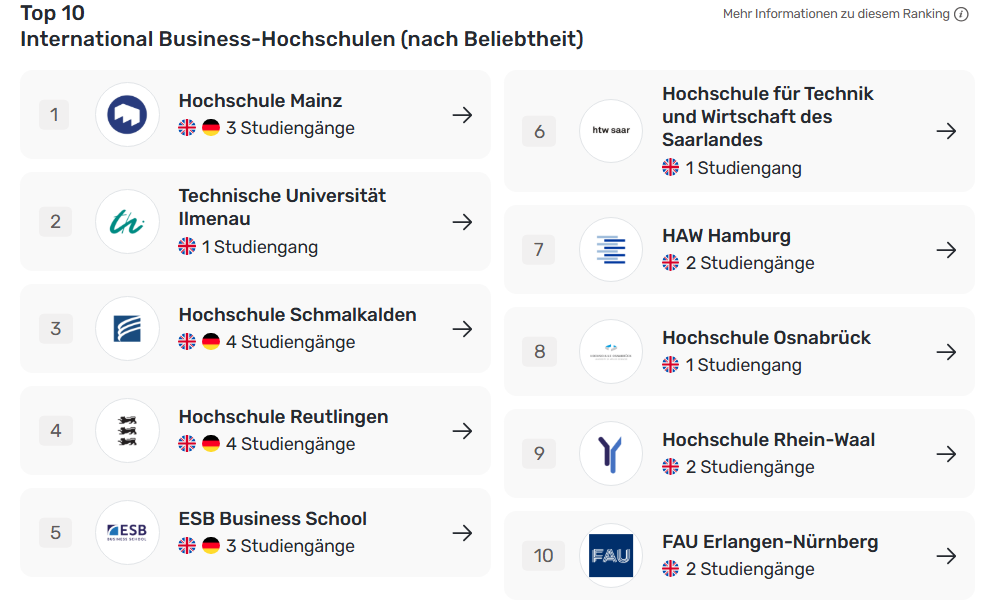The height and width of the screenshot is (616, 983).
Task: Click the HAW Hamburg heading
Action: (727, 236)
